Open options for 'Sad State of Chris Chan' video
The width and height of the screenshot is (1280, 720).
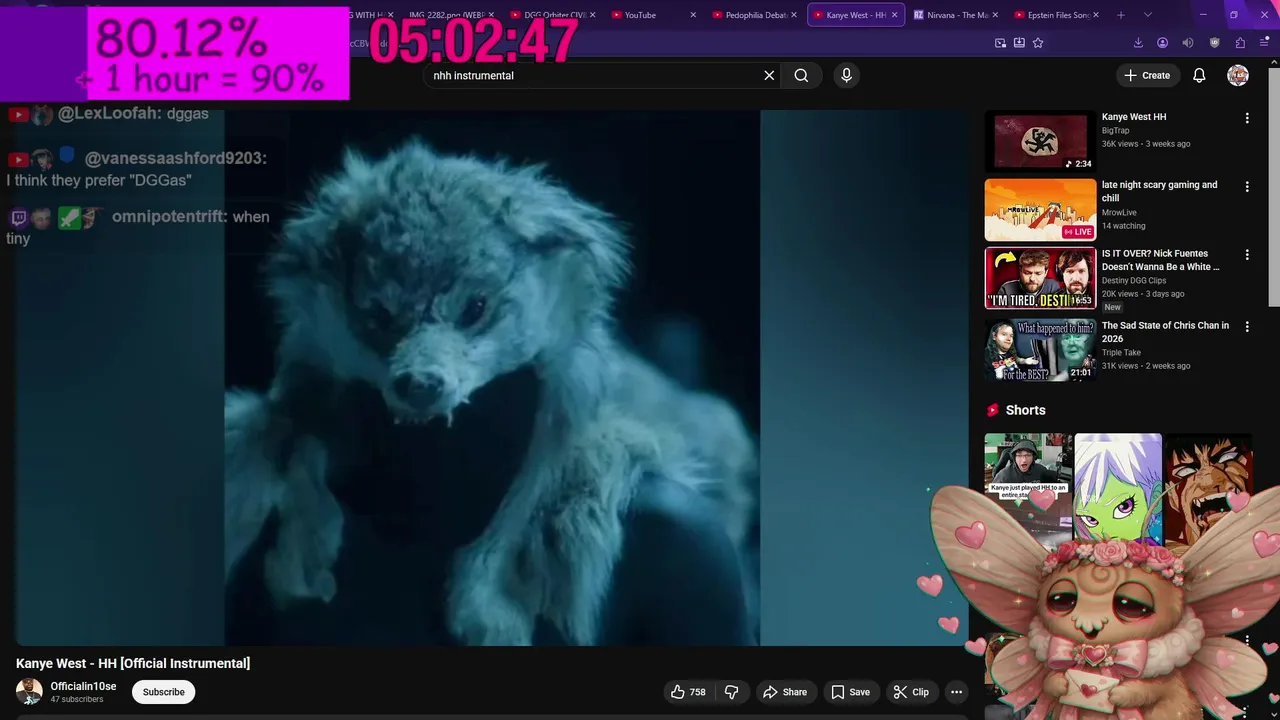[x=1247, y=327]
